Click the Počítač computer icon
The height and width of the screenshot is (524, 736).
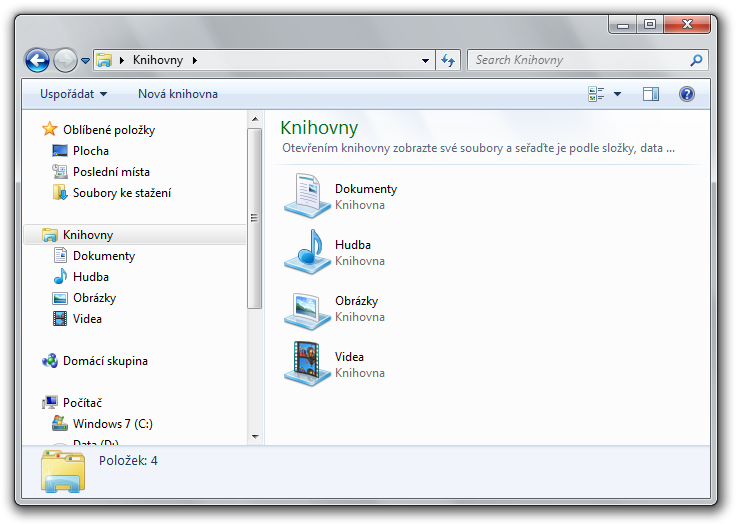coord(50,402)
